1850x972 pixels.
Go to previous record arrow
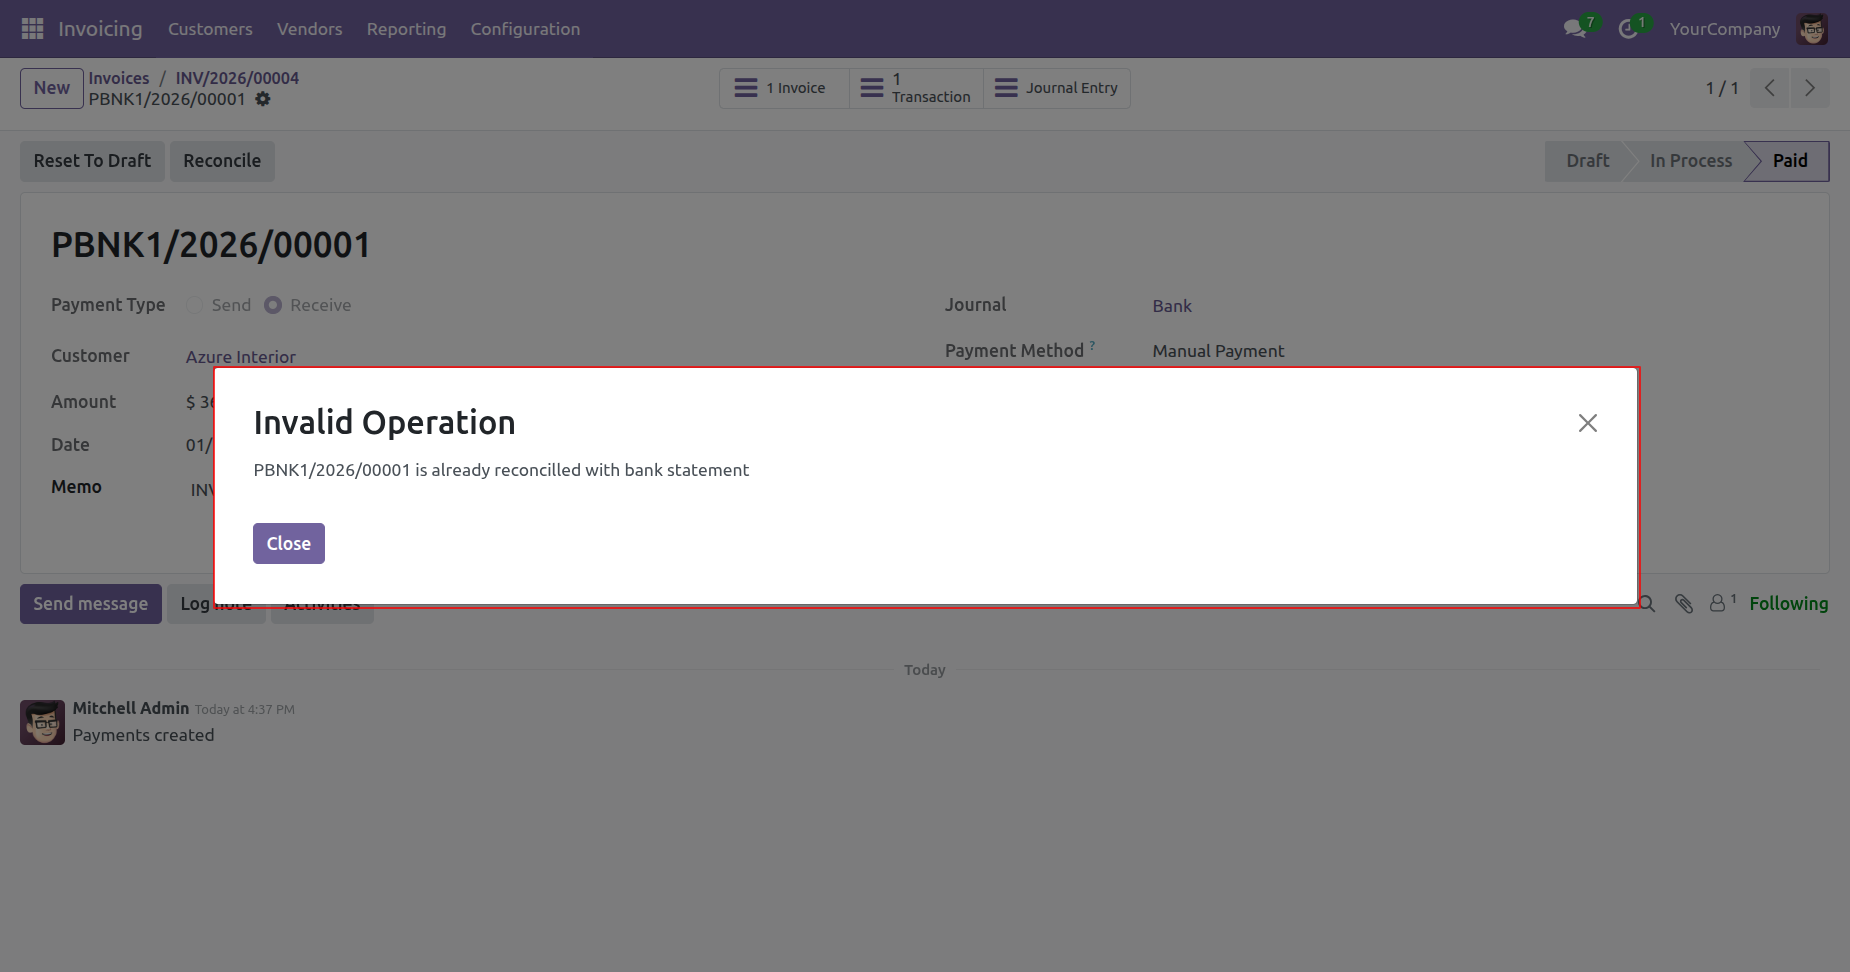pos(1770,88)
